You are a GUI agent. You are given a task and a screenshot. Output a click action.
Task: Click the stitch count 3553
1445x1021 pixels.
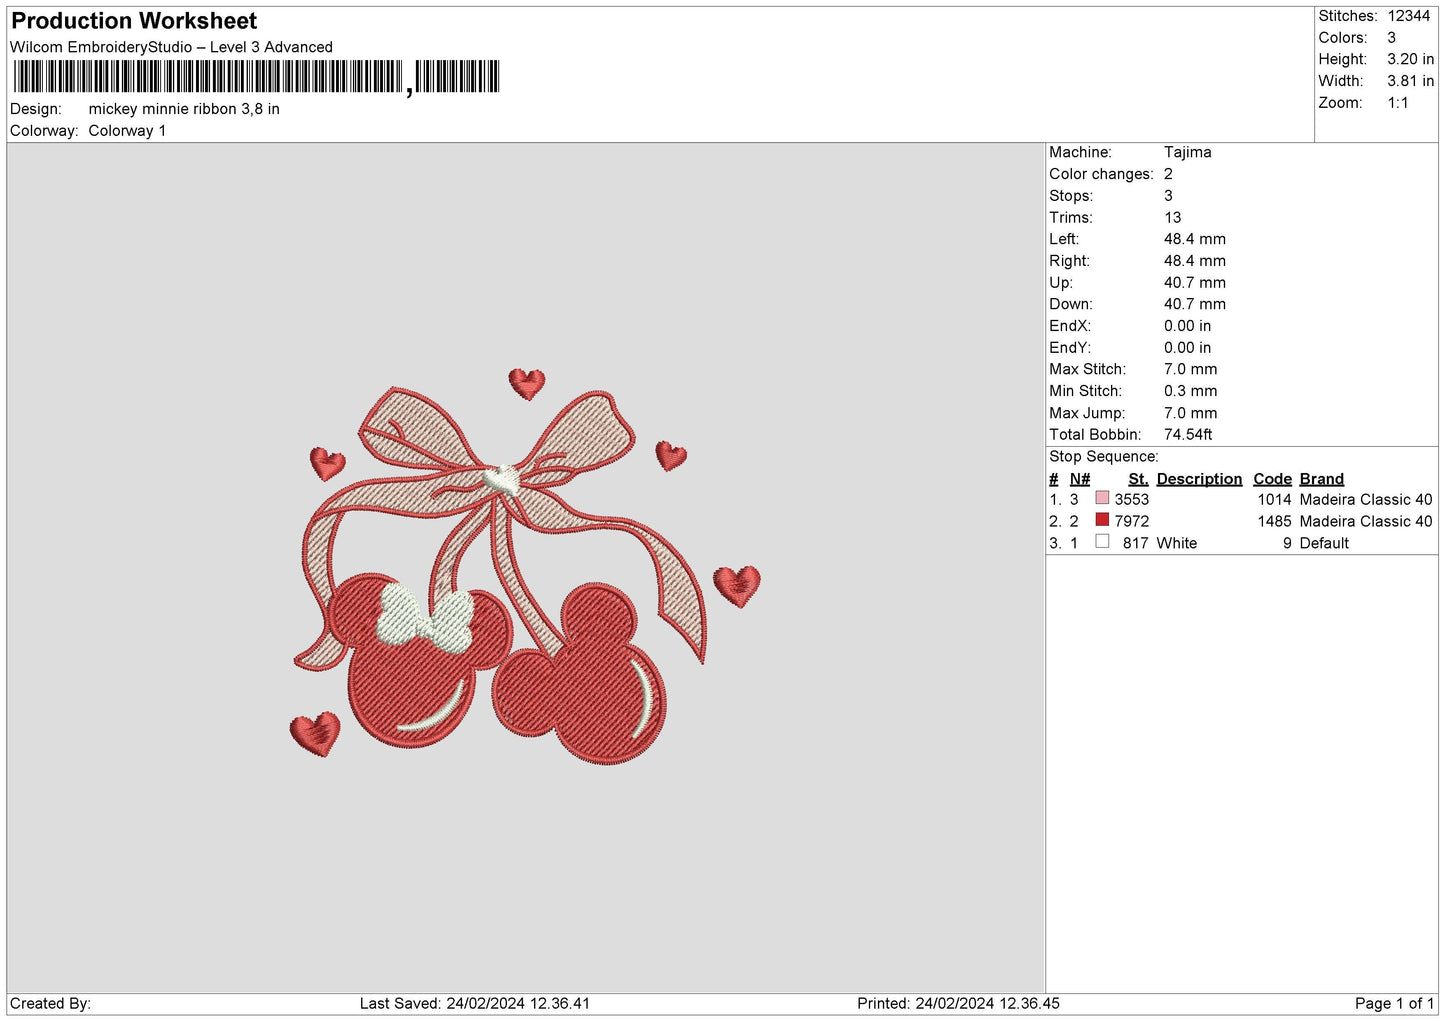[x=1132, y=500]
